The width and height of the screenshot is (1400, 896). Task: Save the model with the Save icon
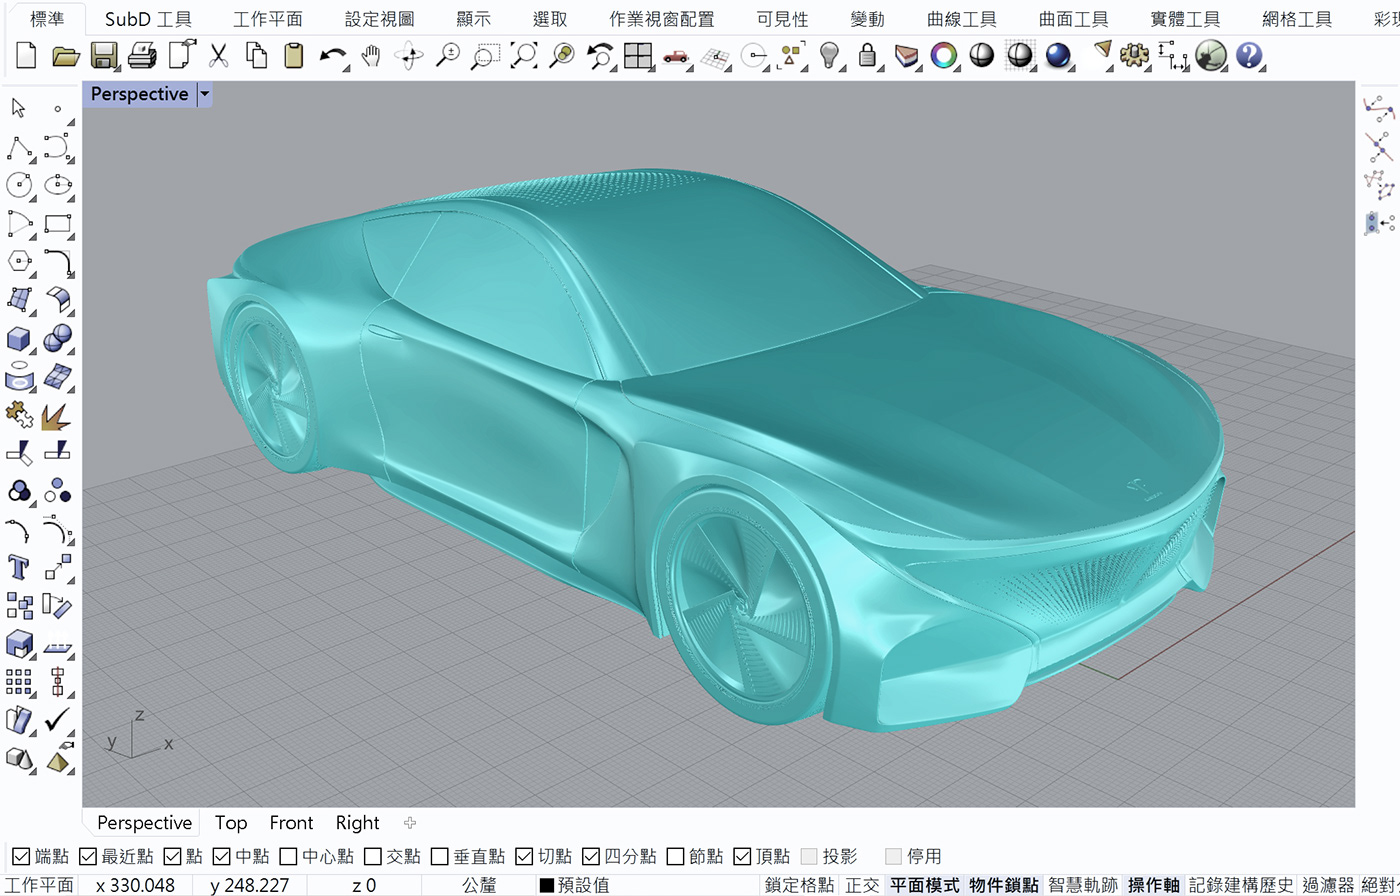point(103,57)
